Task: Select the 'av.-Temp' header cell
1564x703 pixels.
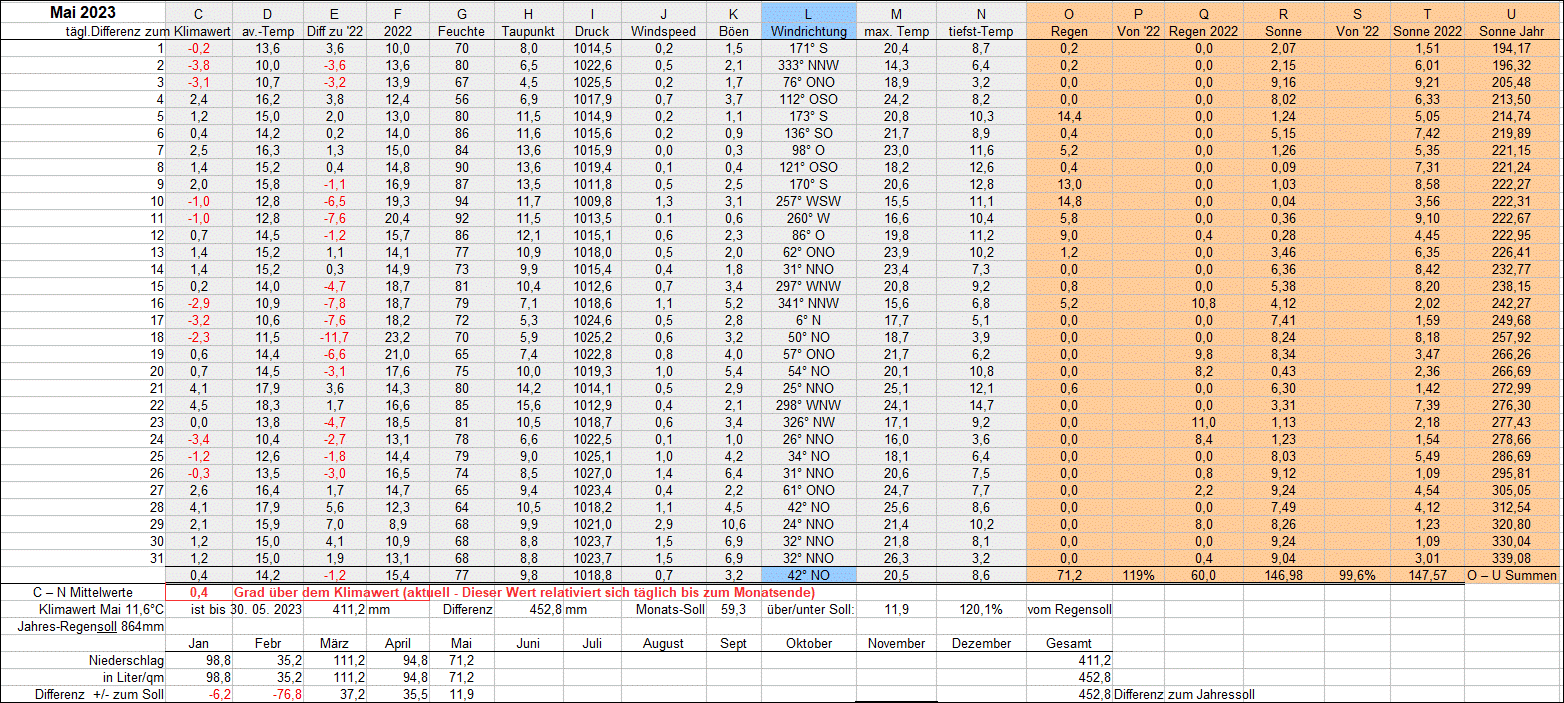Action: pyautogui.click(x=267, y=31)
